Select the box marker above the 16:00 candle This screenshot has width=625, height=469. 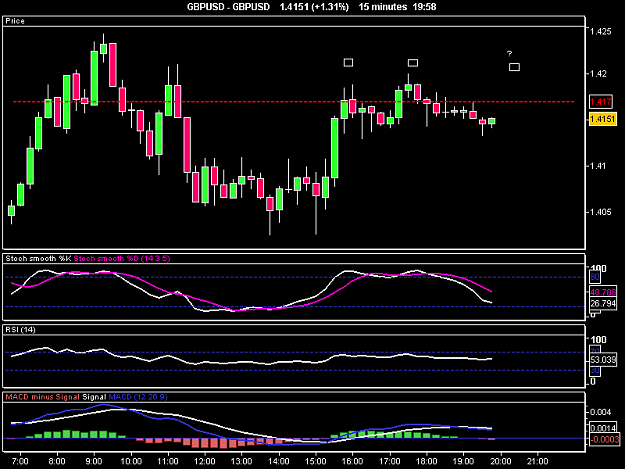tap(348, 63)
